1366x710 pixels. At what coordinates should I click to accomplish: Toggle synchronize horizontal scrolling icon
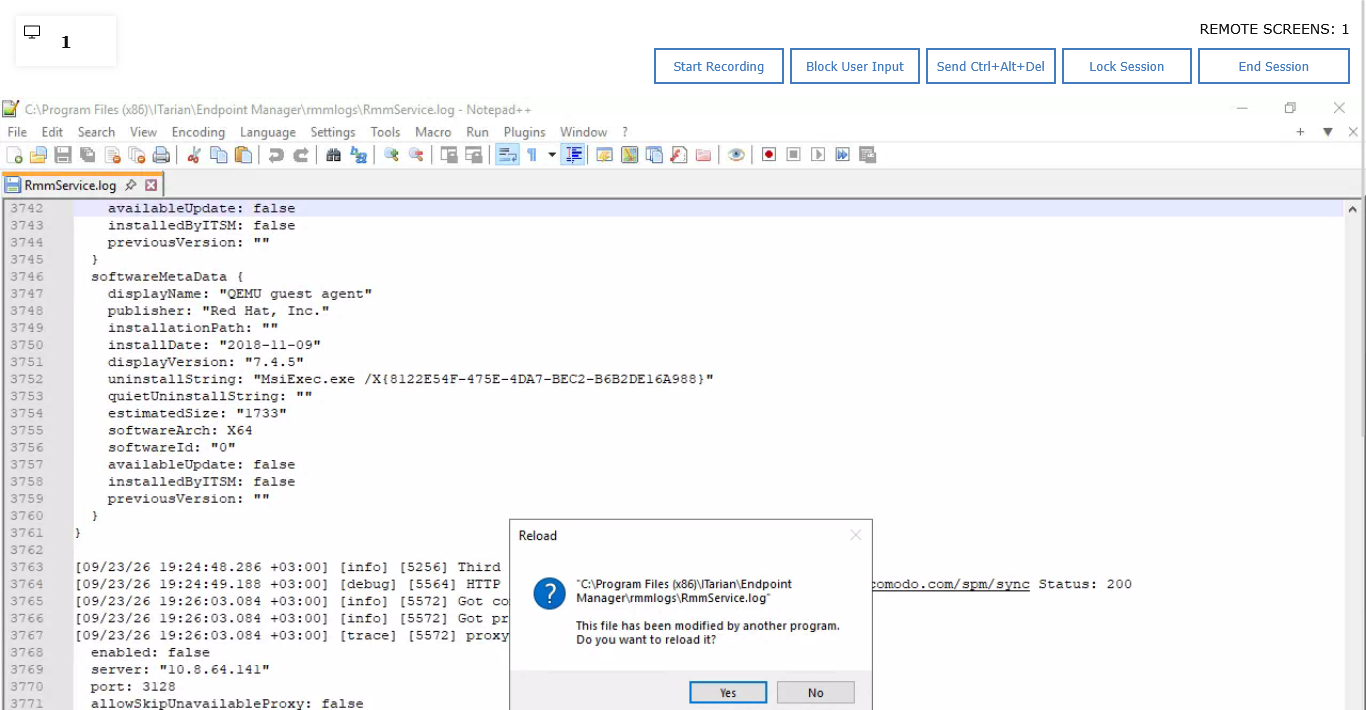pyautogui.click(x=474, y=155)
